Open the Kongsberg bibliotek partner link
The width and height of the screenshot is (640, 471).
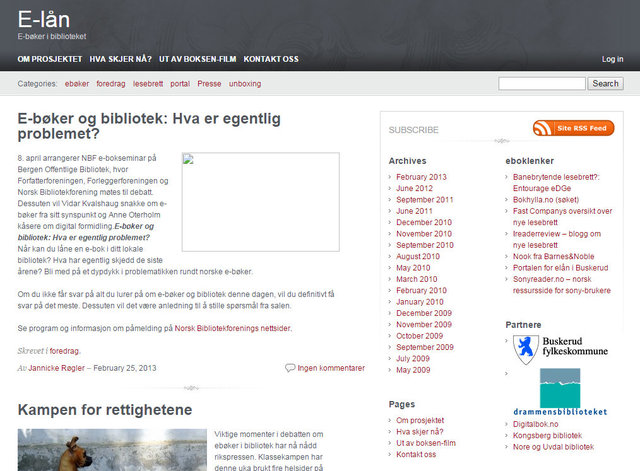coord(547,436)
